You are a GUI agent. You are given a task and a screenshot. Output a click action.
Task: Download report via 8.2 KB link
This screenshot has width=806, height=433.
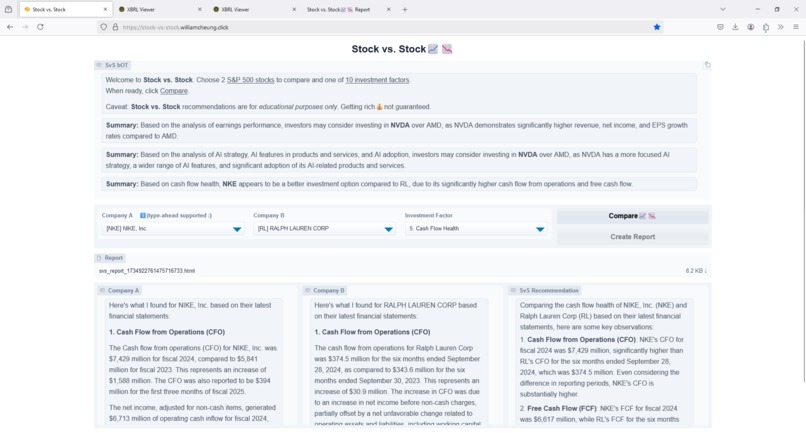click(x=696, y=270)
